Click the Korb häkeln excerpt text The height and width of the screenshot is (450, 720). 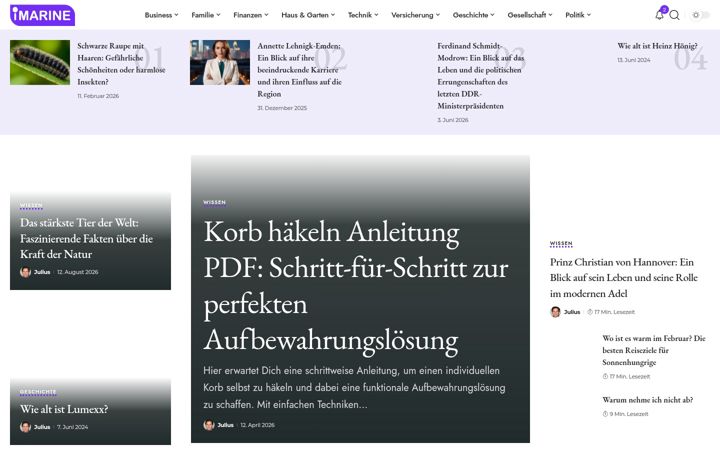click(354, 388)
